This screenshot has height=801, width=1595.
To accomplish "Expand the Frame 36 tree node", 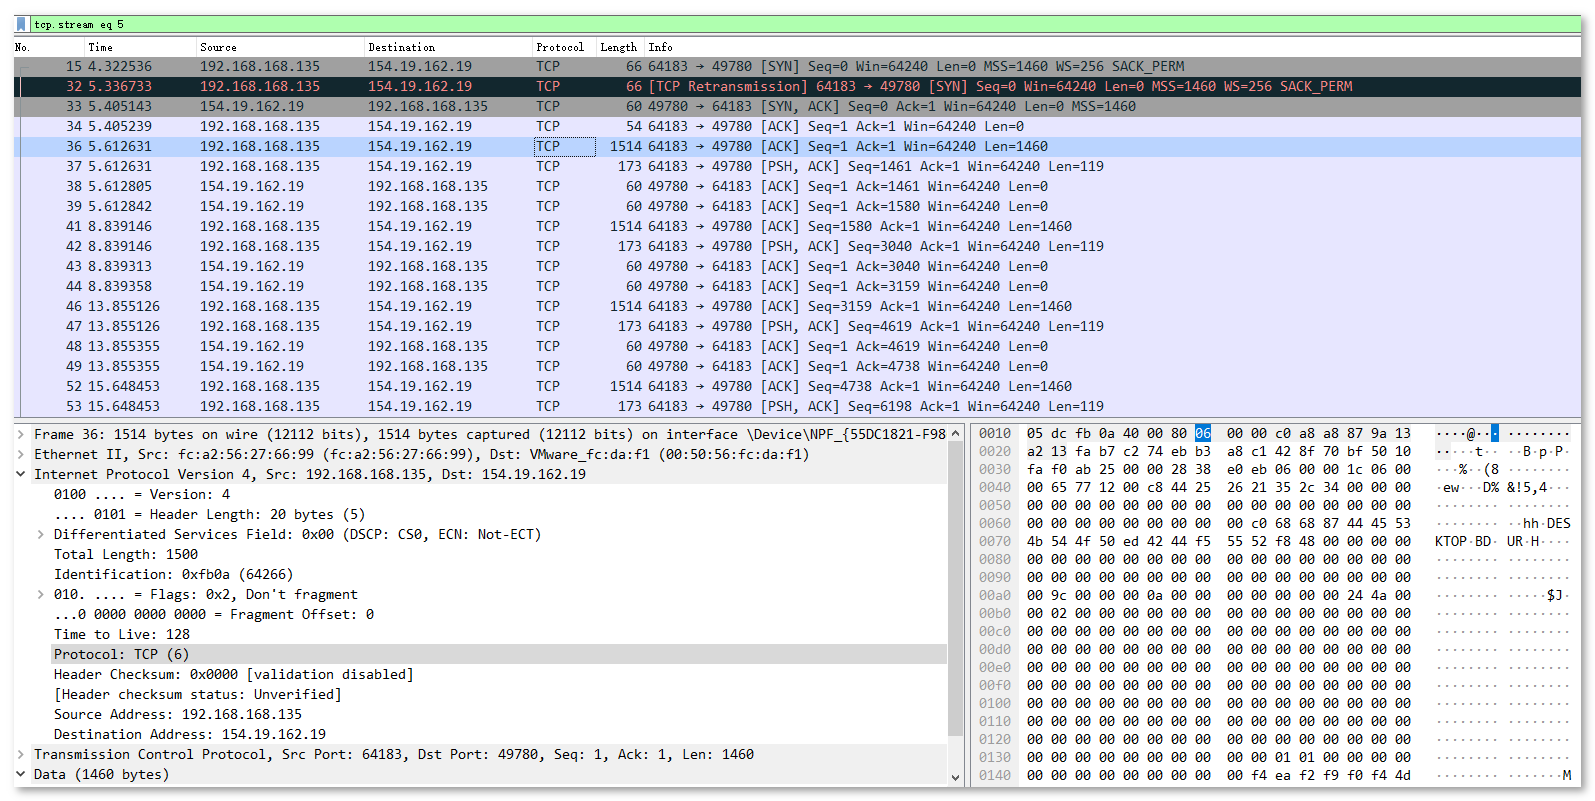I will (21, 434).
